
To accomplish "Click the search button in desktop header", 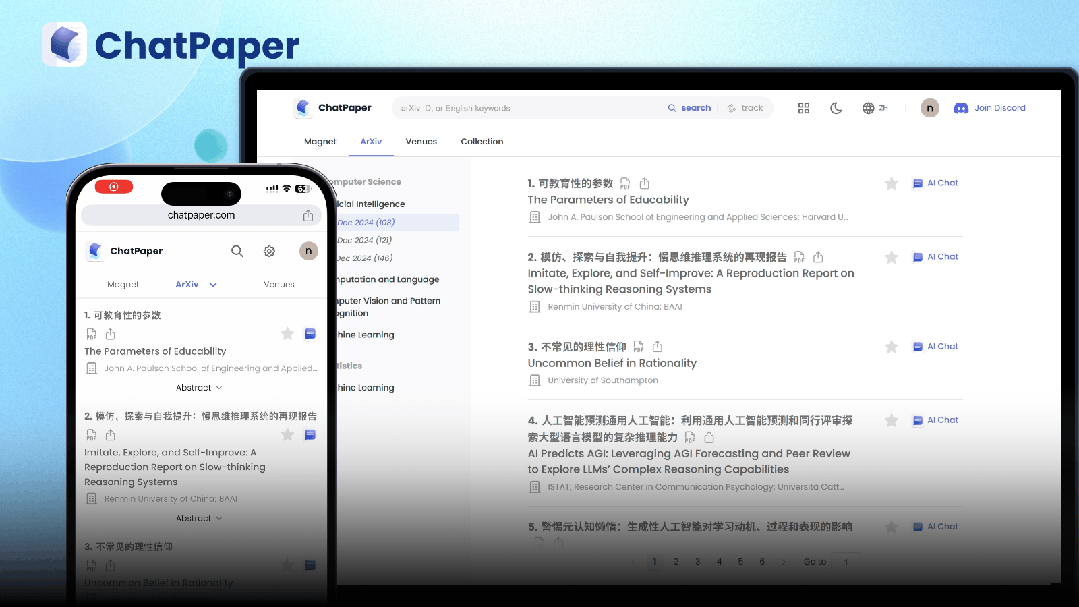I will [689, 108].
